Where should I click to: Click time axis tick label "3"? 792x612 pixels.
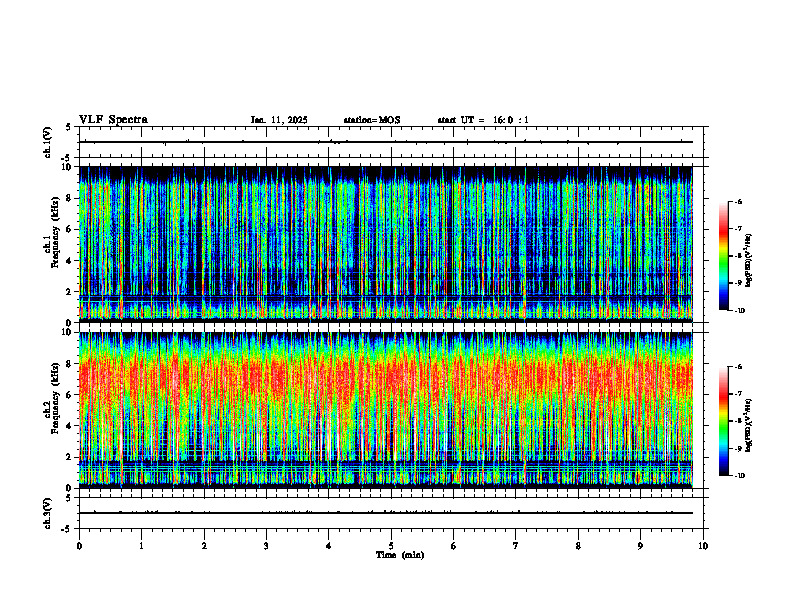(266, 546)
